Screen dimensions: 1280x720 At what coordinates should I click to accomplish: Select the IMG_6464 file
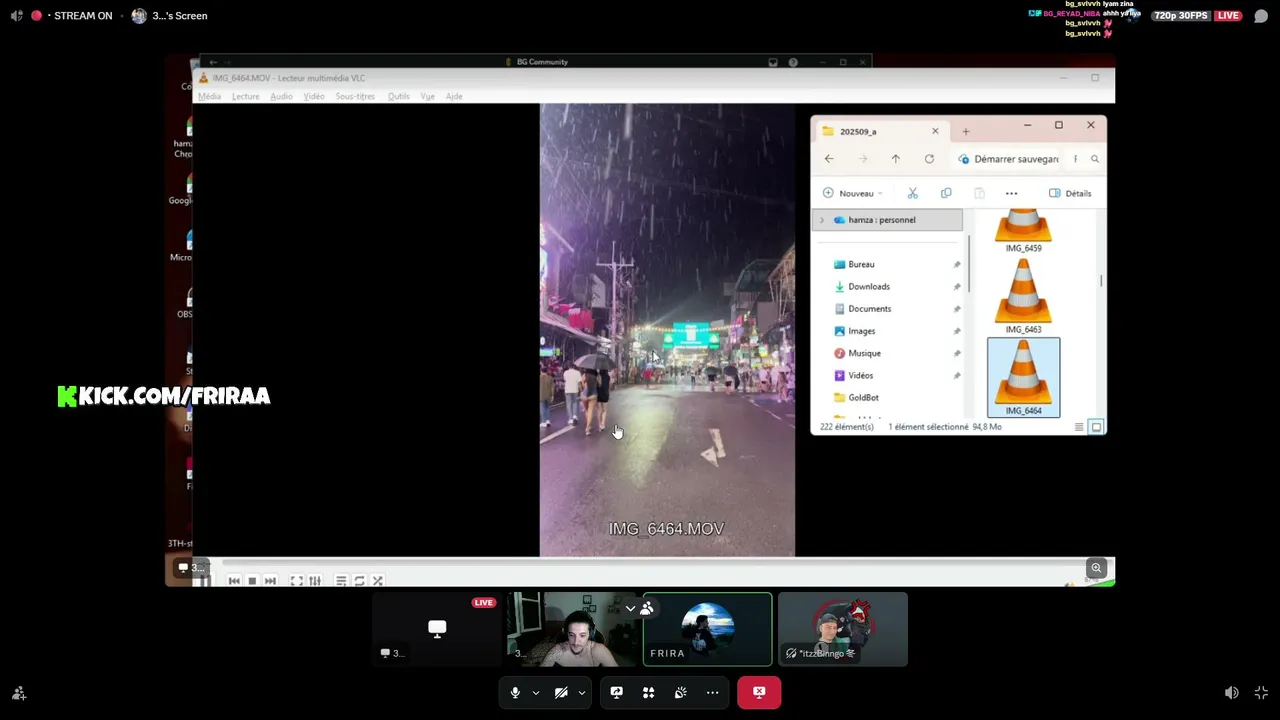coord(1023,377)
